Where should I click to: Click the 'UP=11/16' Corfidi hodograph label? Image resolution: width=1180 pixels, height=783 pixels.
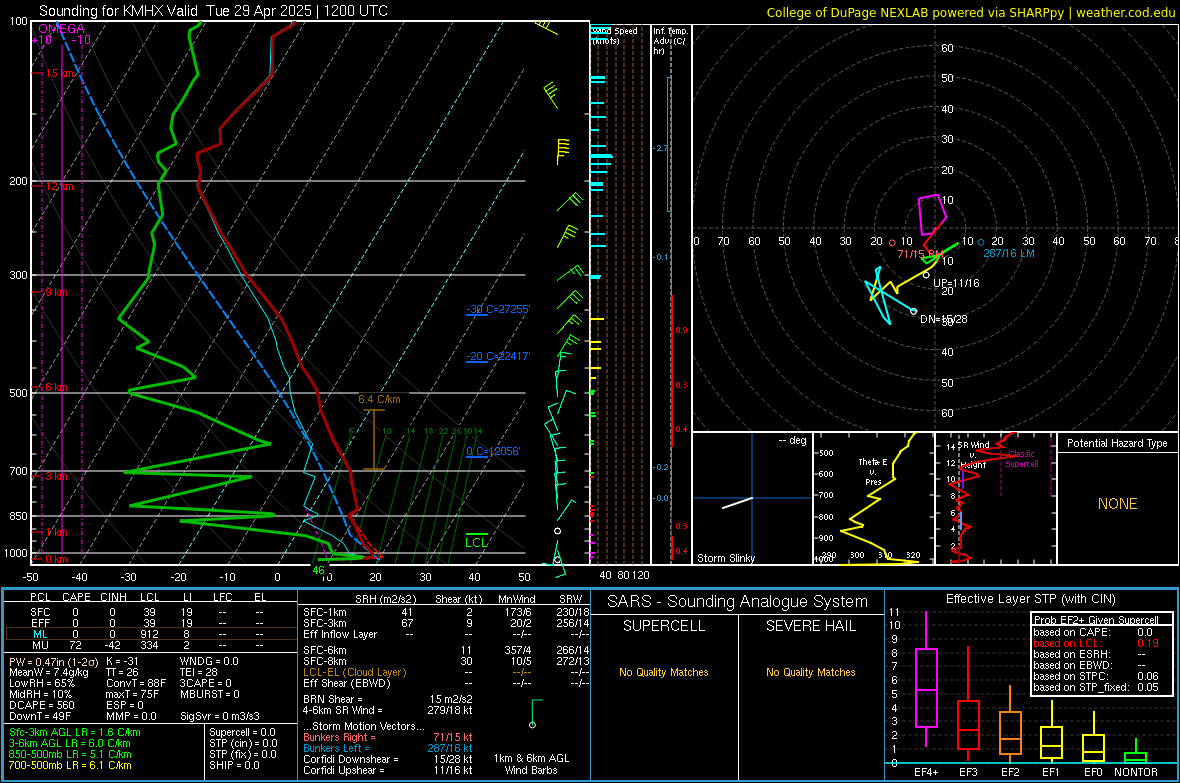point(956,283)
